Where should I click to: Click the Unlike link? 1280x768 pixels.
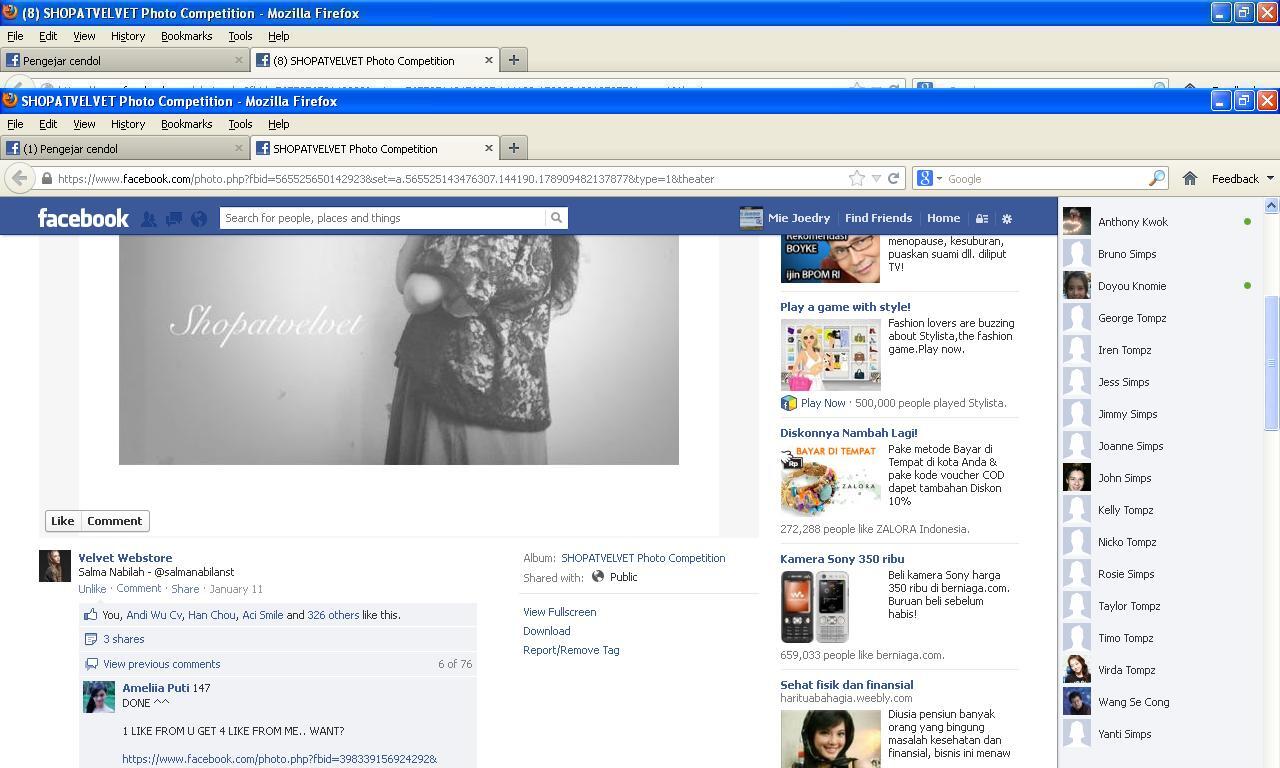click(x=92, y=589)
